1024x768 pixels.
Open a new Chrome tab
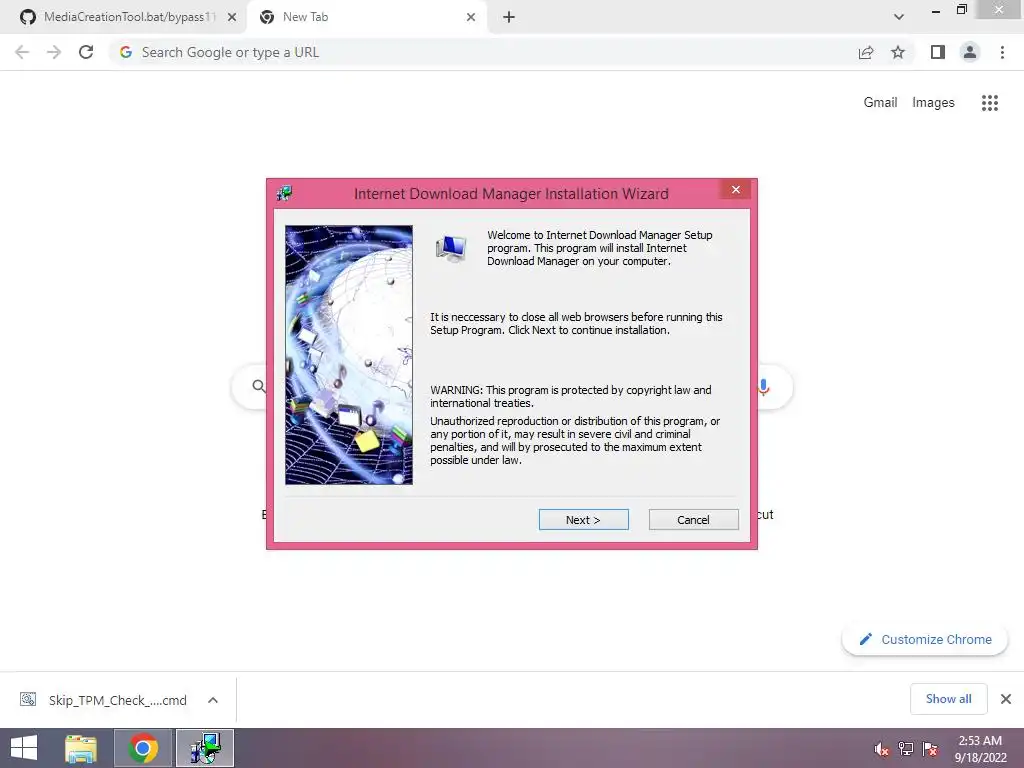click(509, 17)
